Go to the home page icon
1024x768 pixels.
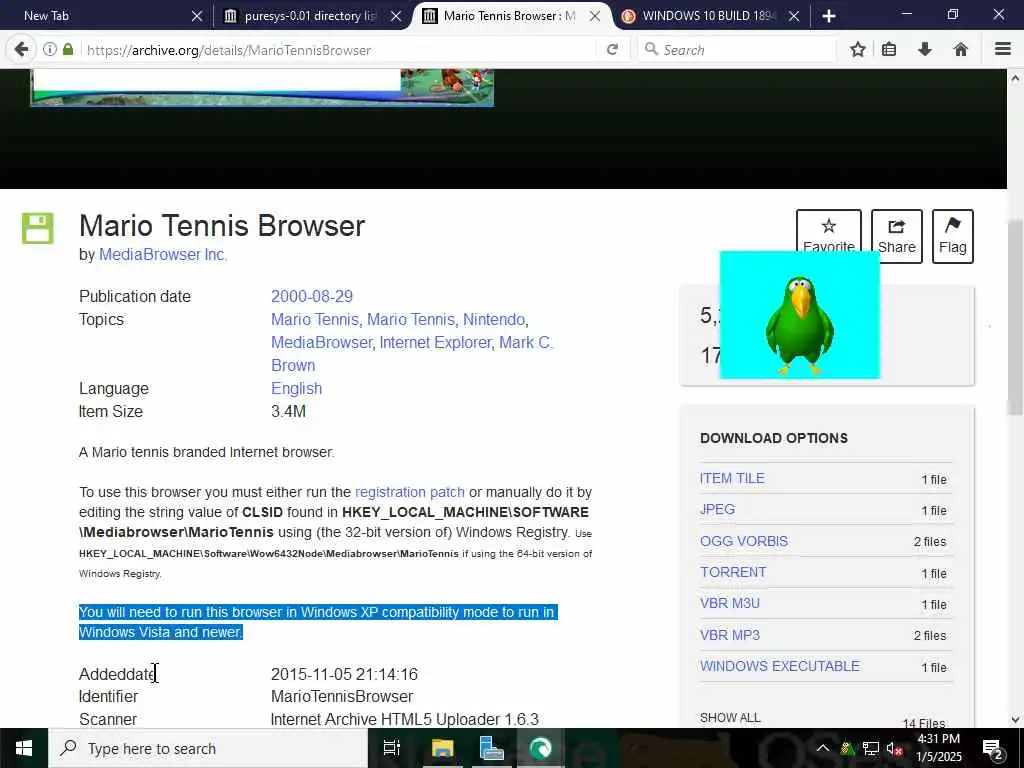[961, 50]
